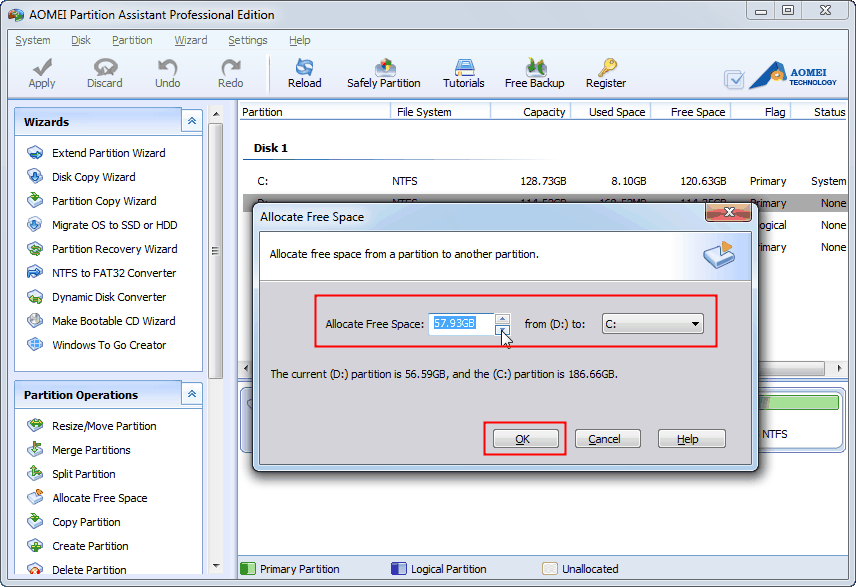Screen dimensions: 856x587
Task: Click the Free Backup icon
Action: pyautogui.click(x=535, y=68)
